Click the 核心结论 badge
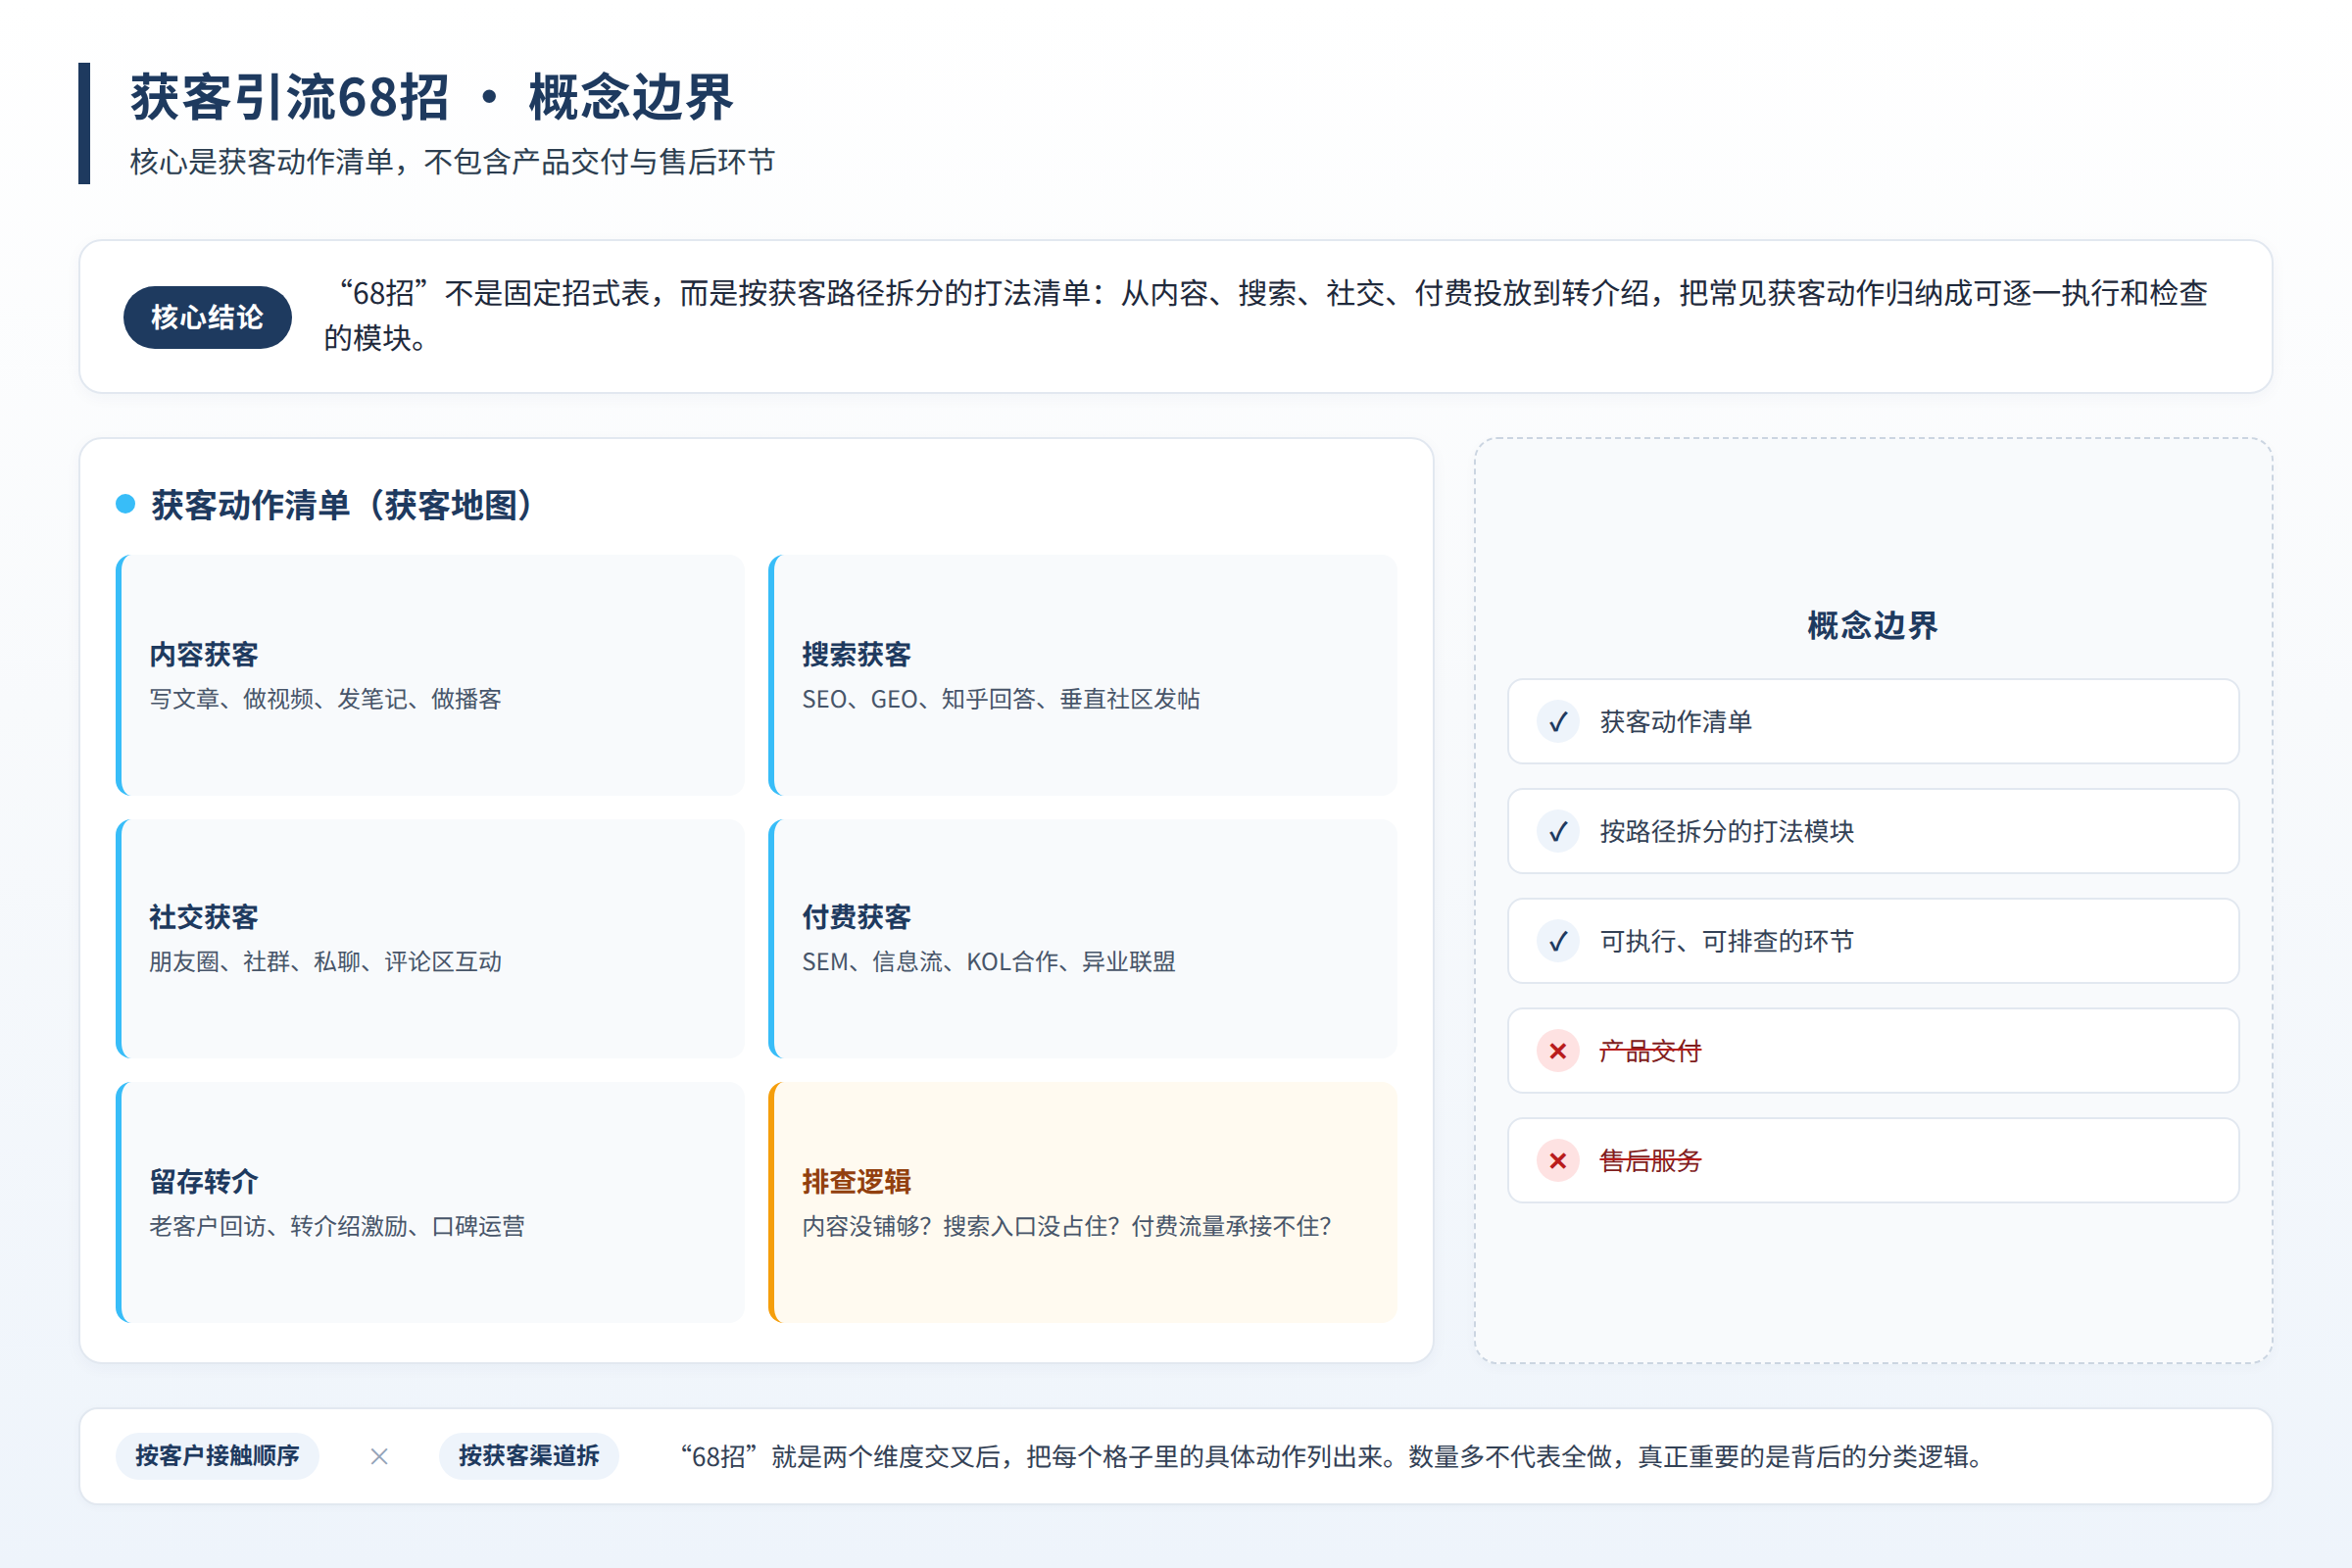Screen dimensions: 2352x1568 click(207, 317)
